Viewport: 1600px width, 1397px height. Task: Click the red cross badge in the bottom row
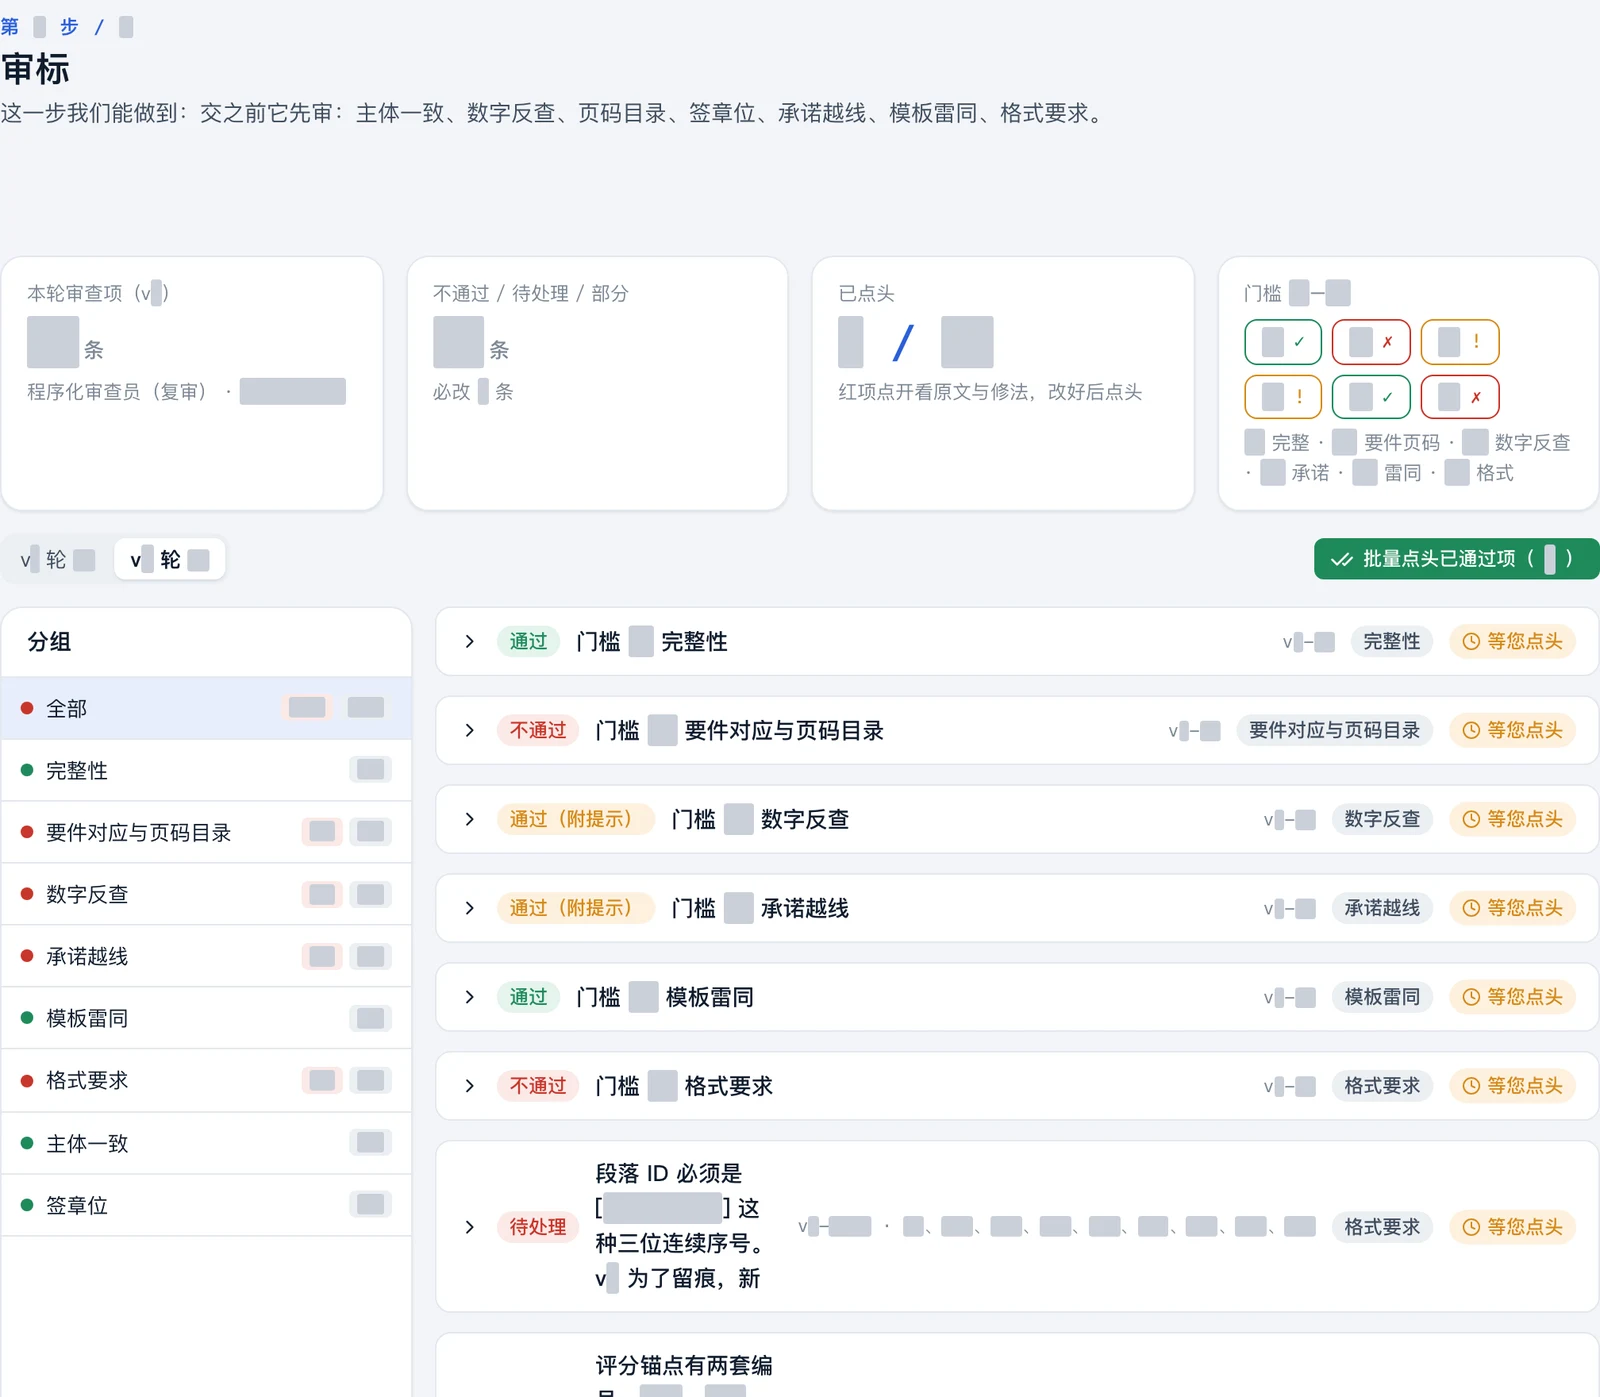[x=1460, y=397]
